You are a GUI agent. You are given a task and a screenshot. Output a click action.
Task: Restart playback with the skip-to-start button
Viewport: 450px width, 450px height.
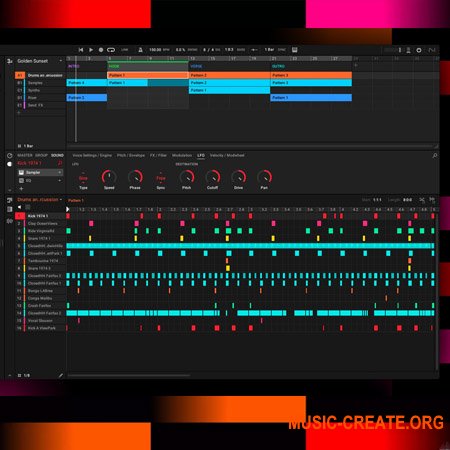pyautogui.click(x=81, y=50)
